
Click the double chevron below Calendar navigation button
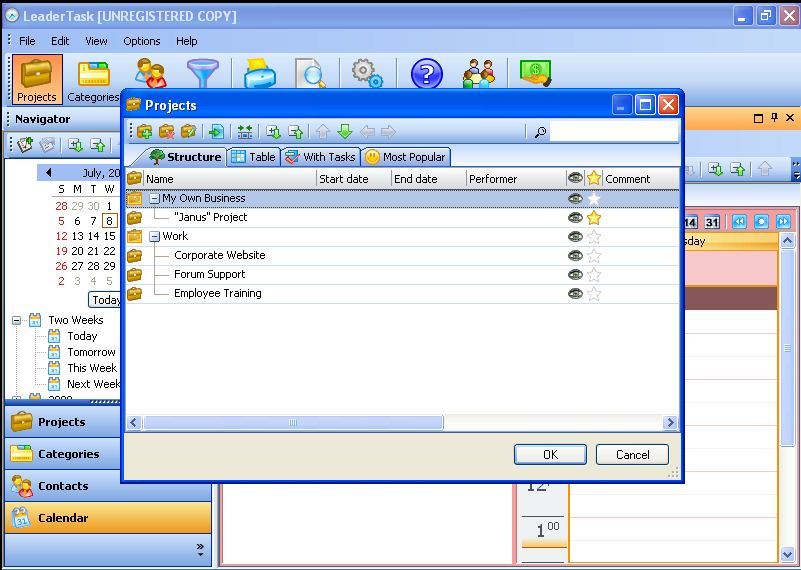coord(200,550)
